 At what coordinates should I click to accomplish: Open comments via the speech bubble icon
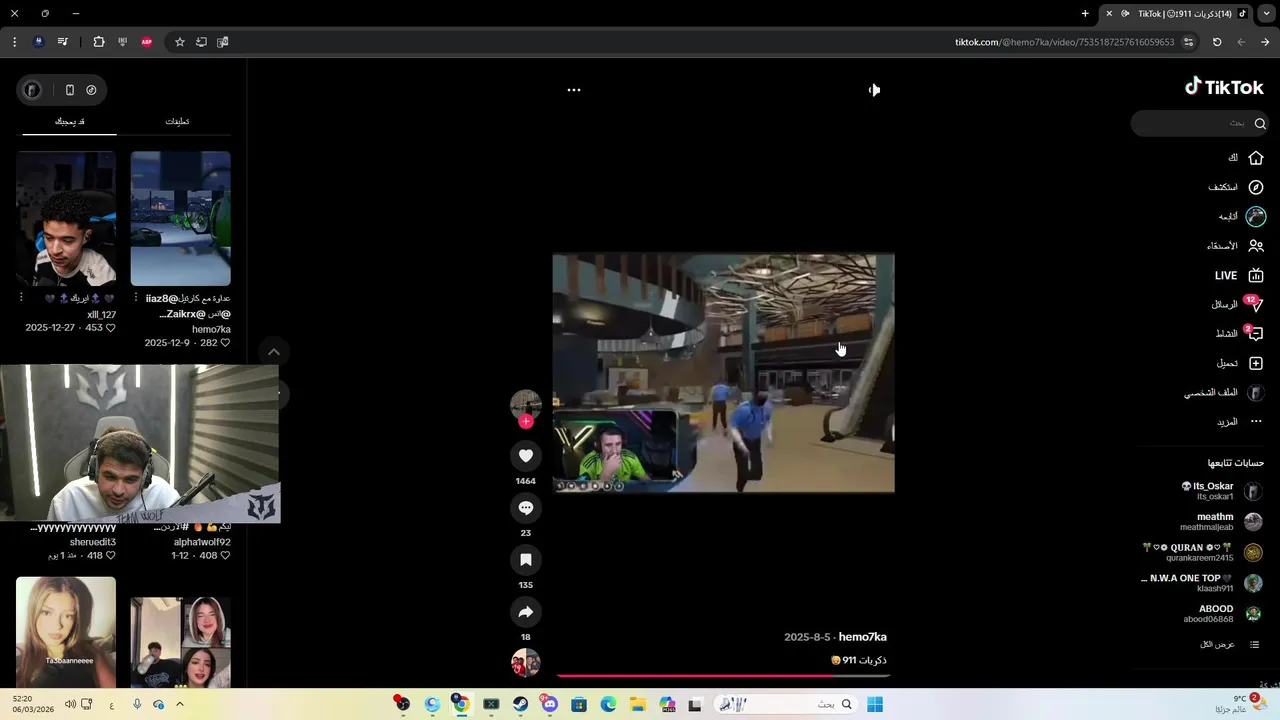(526, 508)
